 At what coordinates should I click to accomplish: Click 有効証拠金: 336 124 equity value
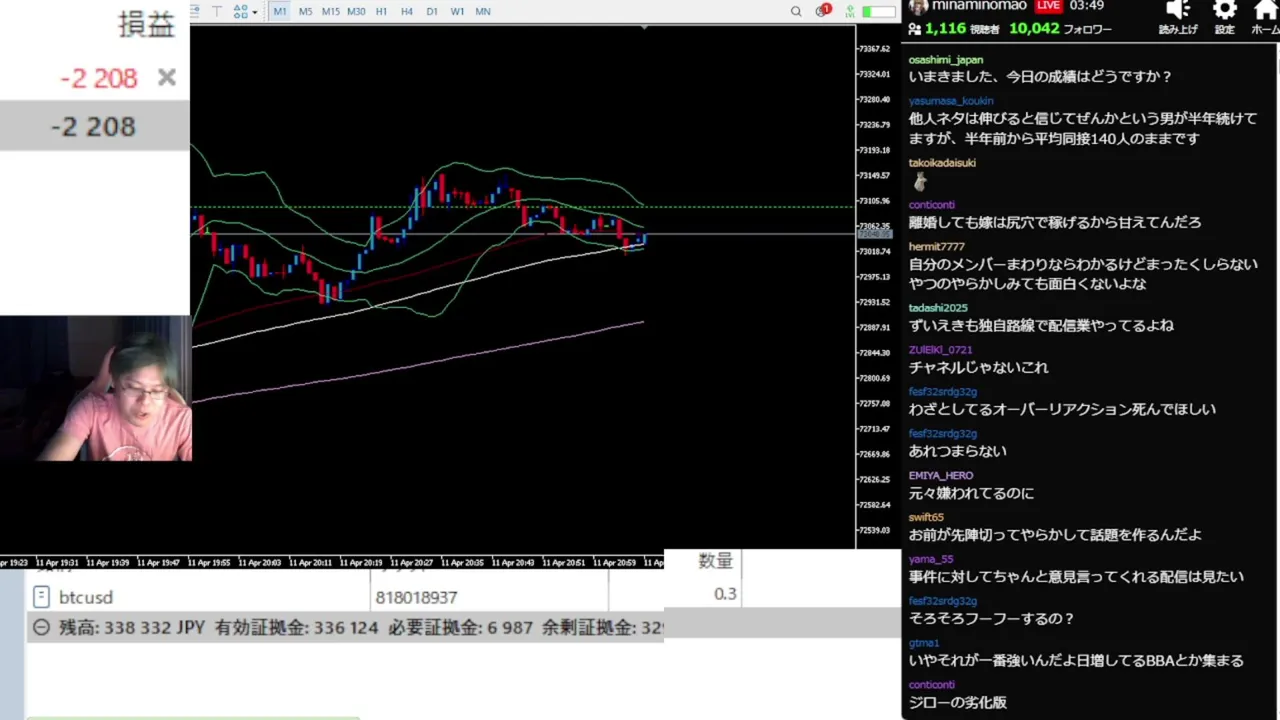(x=296, y=627)
